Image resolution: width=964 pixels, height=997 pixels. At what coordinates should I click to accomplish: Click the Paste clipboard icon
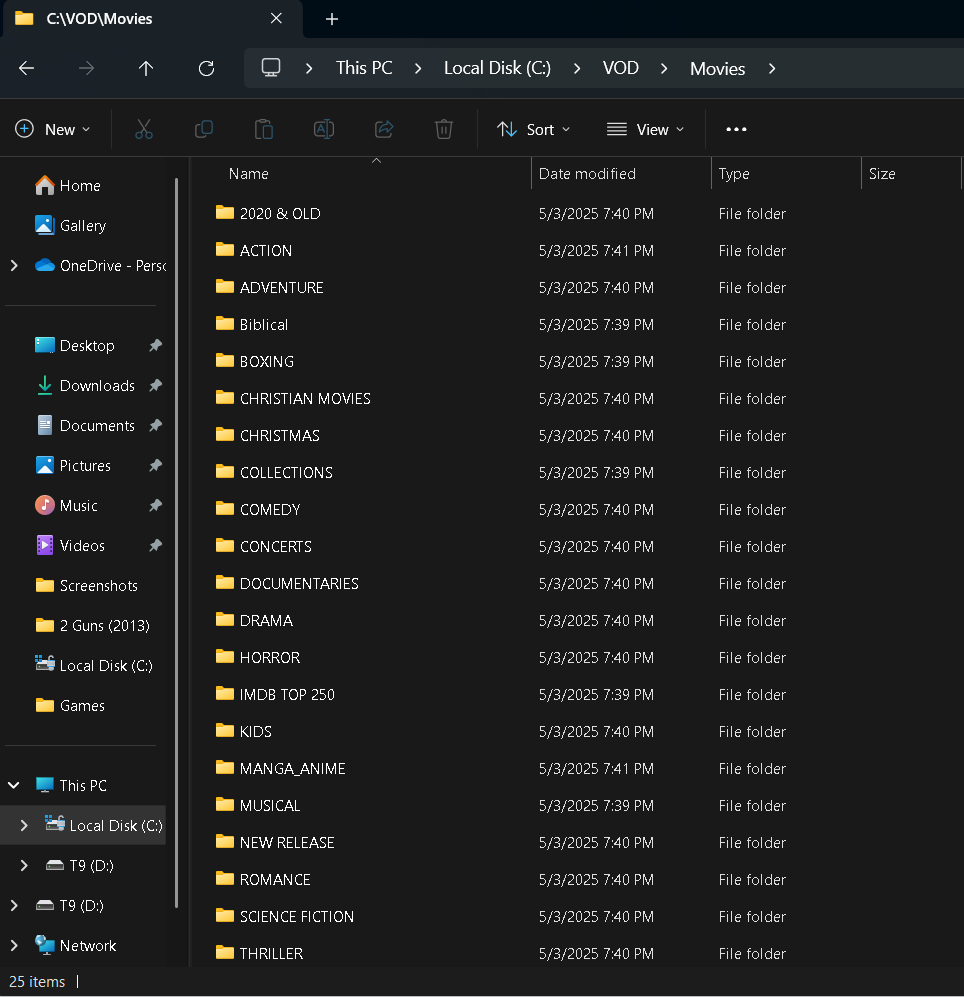[264, 129]
